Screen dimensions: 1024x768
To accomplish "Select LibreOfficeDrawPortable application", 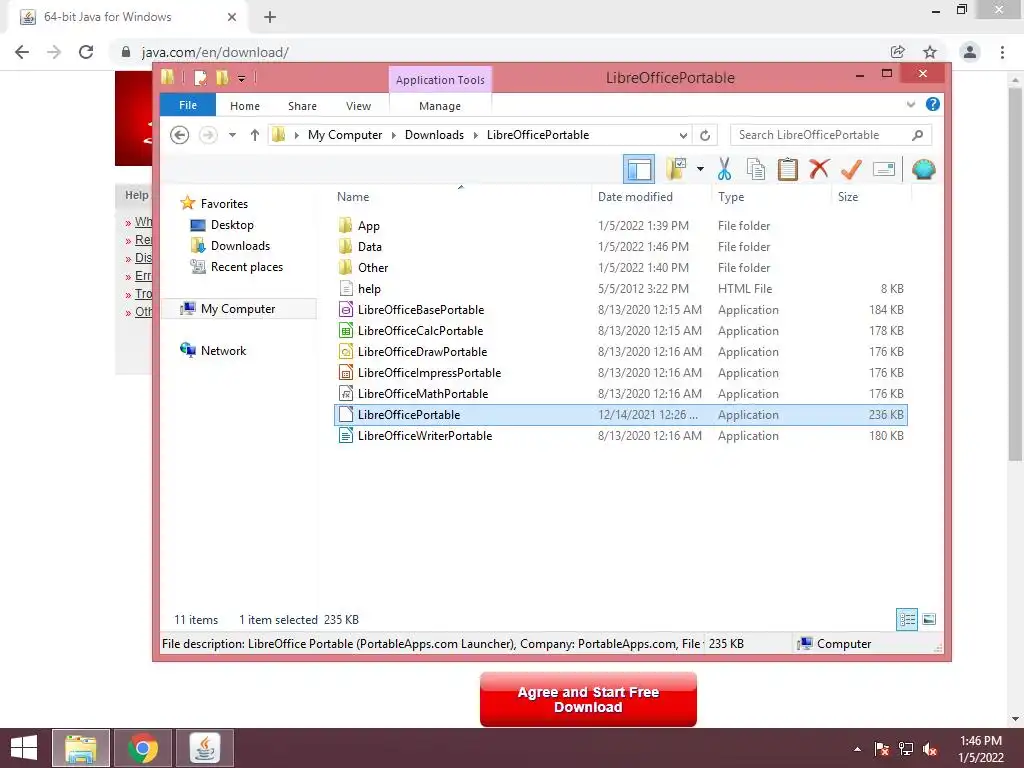I will [620, 351].
